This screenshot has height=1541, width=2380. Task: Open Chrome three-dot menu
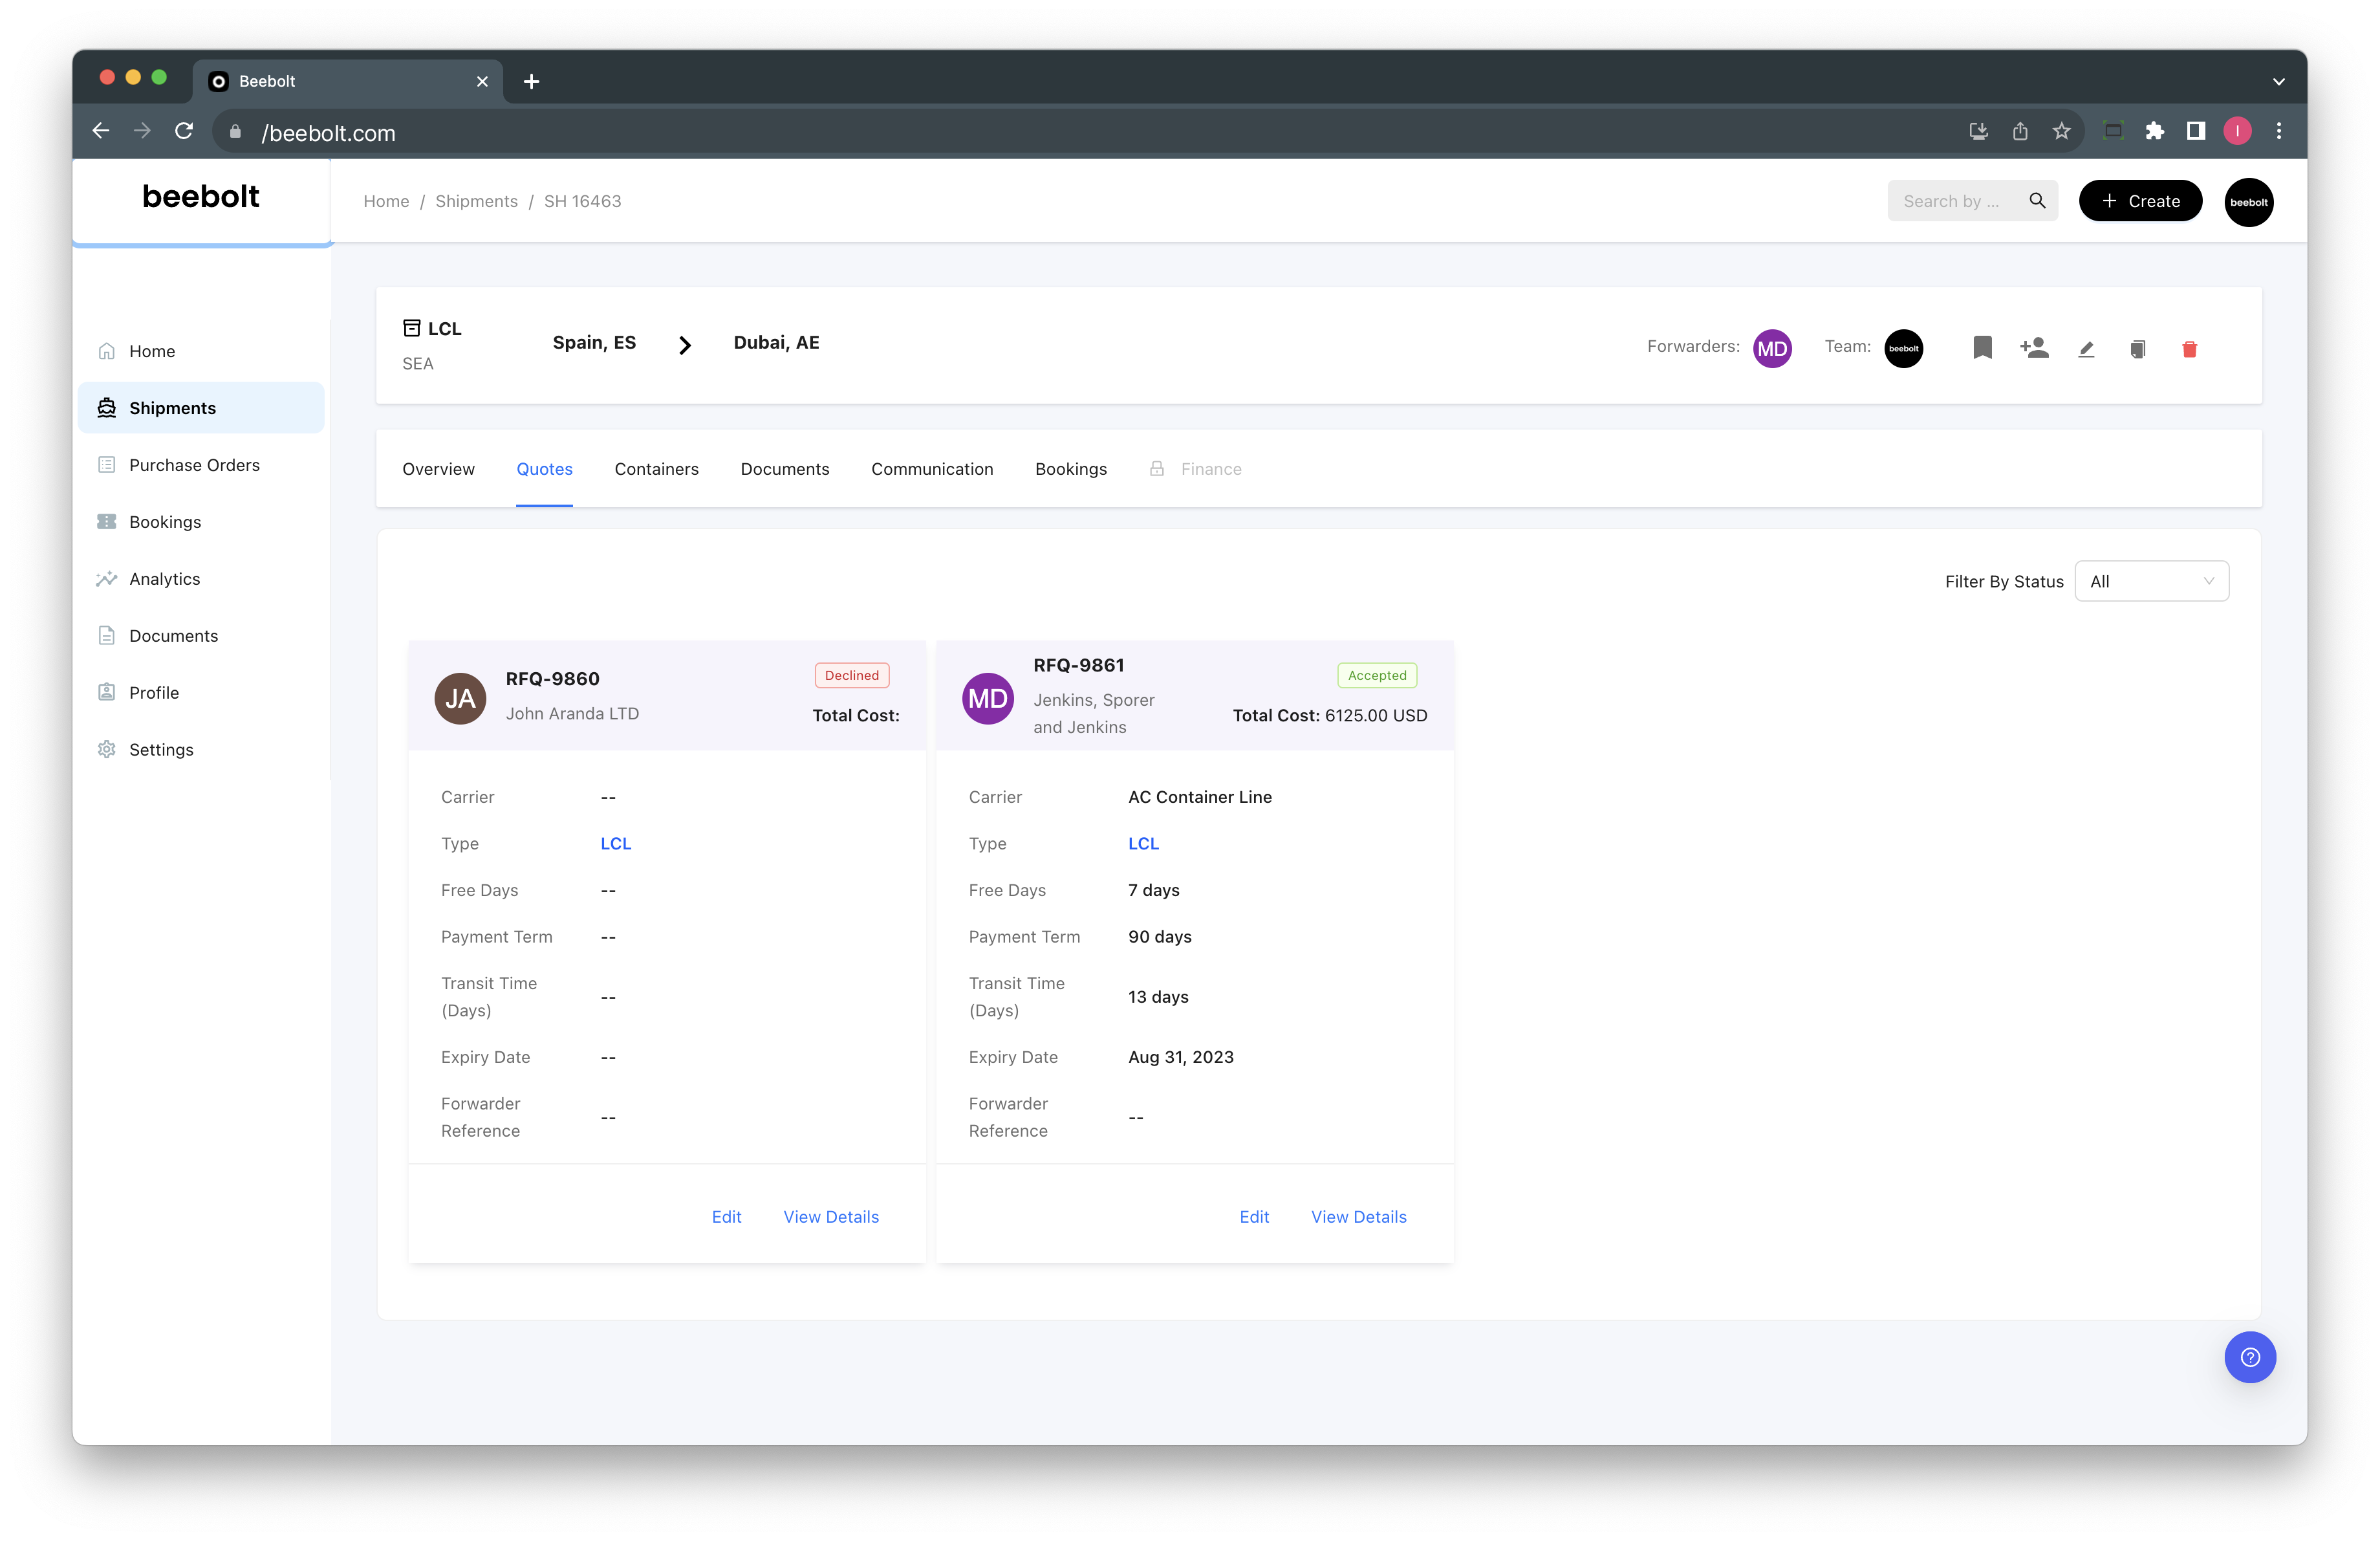pyautogui.click(x=2279, y=131)
